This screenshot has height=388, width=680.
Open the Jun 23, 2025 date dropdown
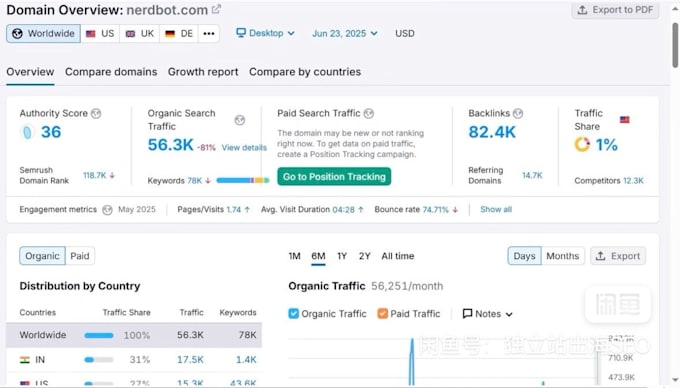coord(345,33)
